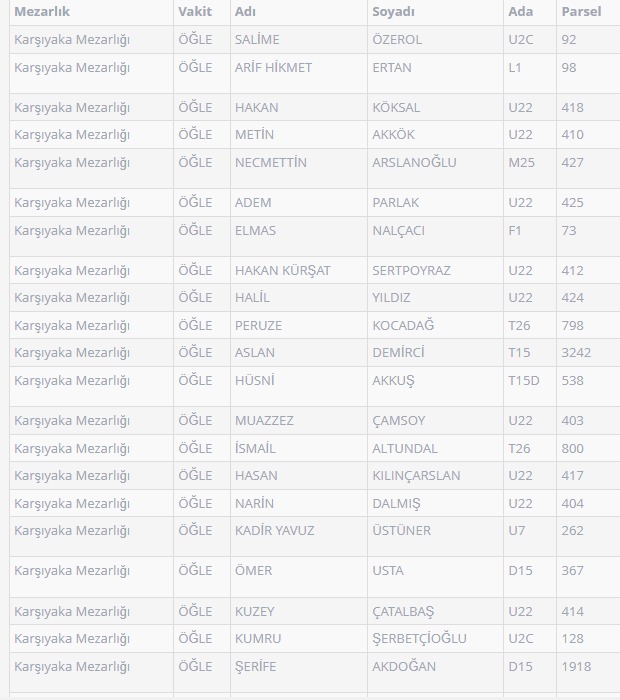Click the Parsel column header
The image size is (620, 700).
tap(581, 12)
